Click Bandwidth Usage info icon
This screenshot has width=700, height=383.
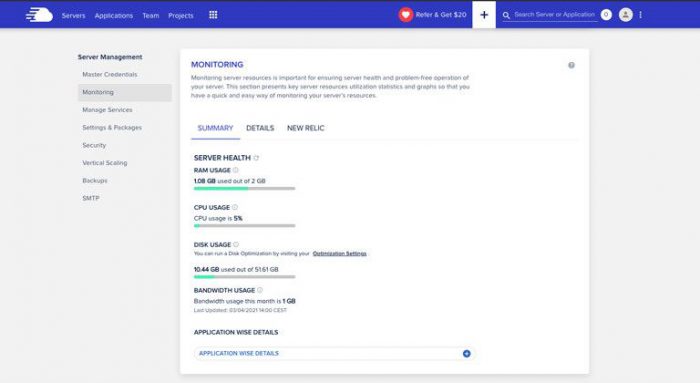click(260, 290)
